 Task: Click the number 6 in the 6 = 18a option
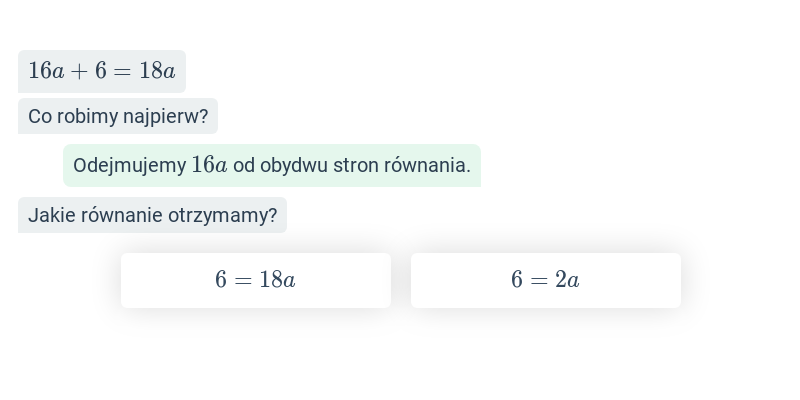pyautogui.click(x=220, y=280)
